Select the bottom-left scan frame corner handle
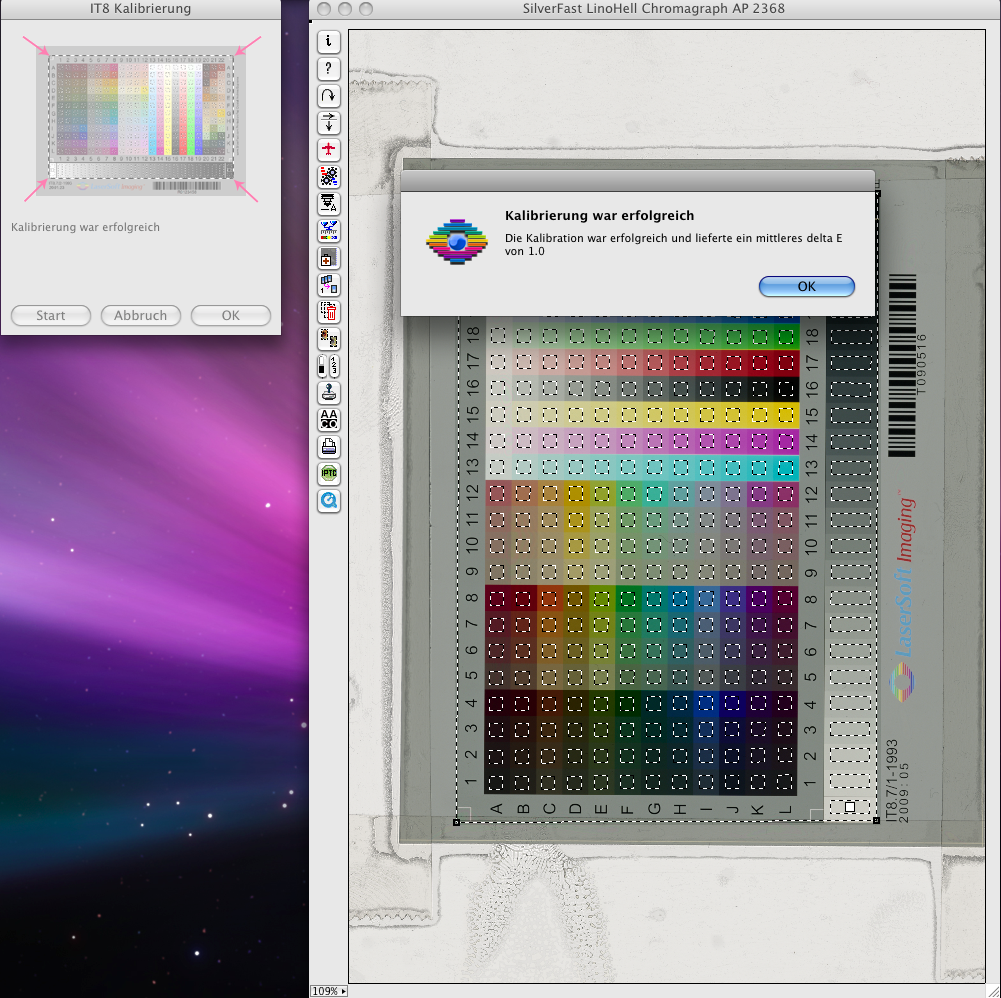This screenshot has height=998, width=1001. pyautogui.click(x=456, y=822)
